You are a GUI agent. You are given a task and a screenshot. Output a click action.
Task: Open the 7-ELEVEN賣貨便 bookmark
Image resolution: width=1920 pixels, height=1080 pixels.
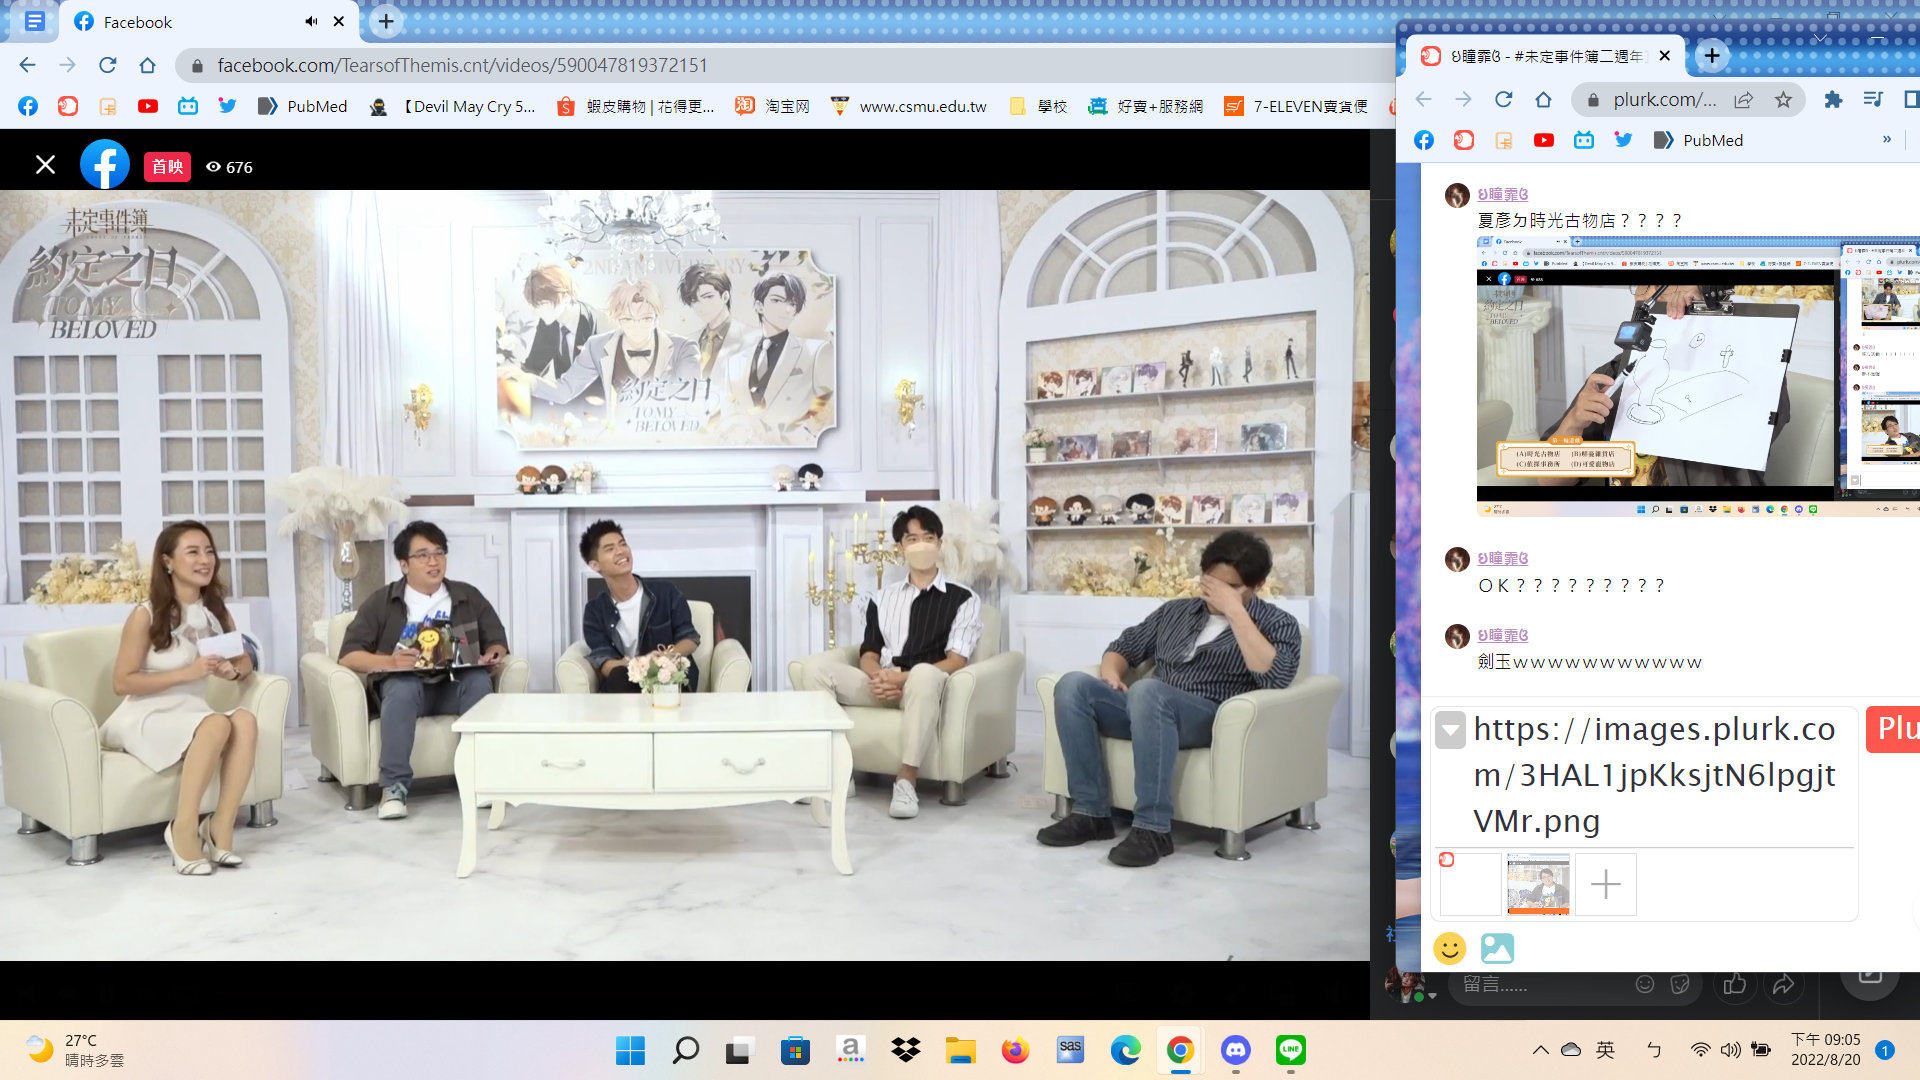pos(1296,106)
